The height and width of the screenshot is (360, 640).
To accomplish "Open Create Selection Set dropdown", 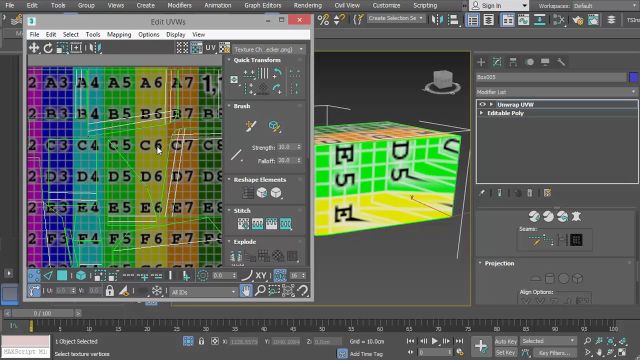I will pos(396,18).
